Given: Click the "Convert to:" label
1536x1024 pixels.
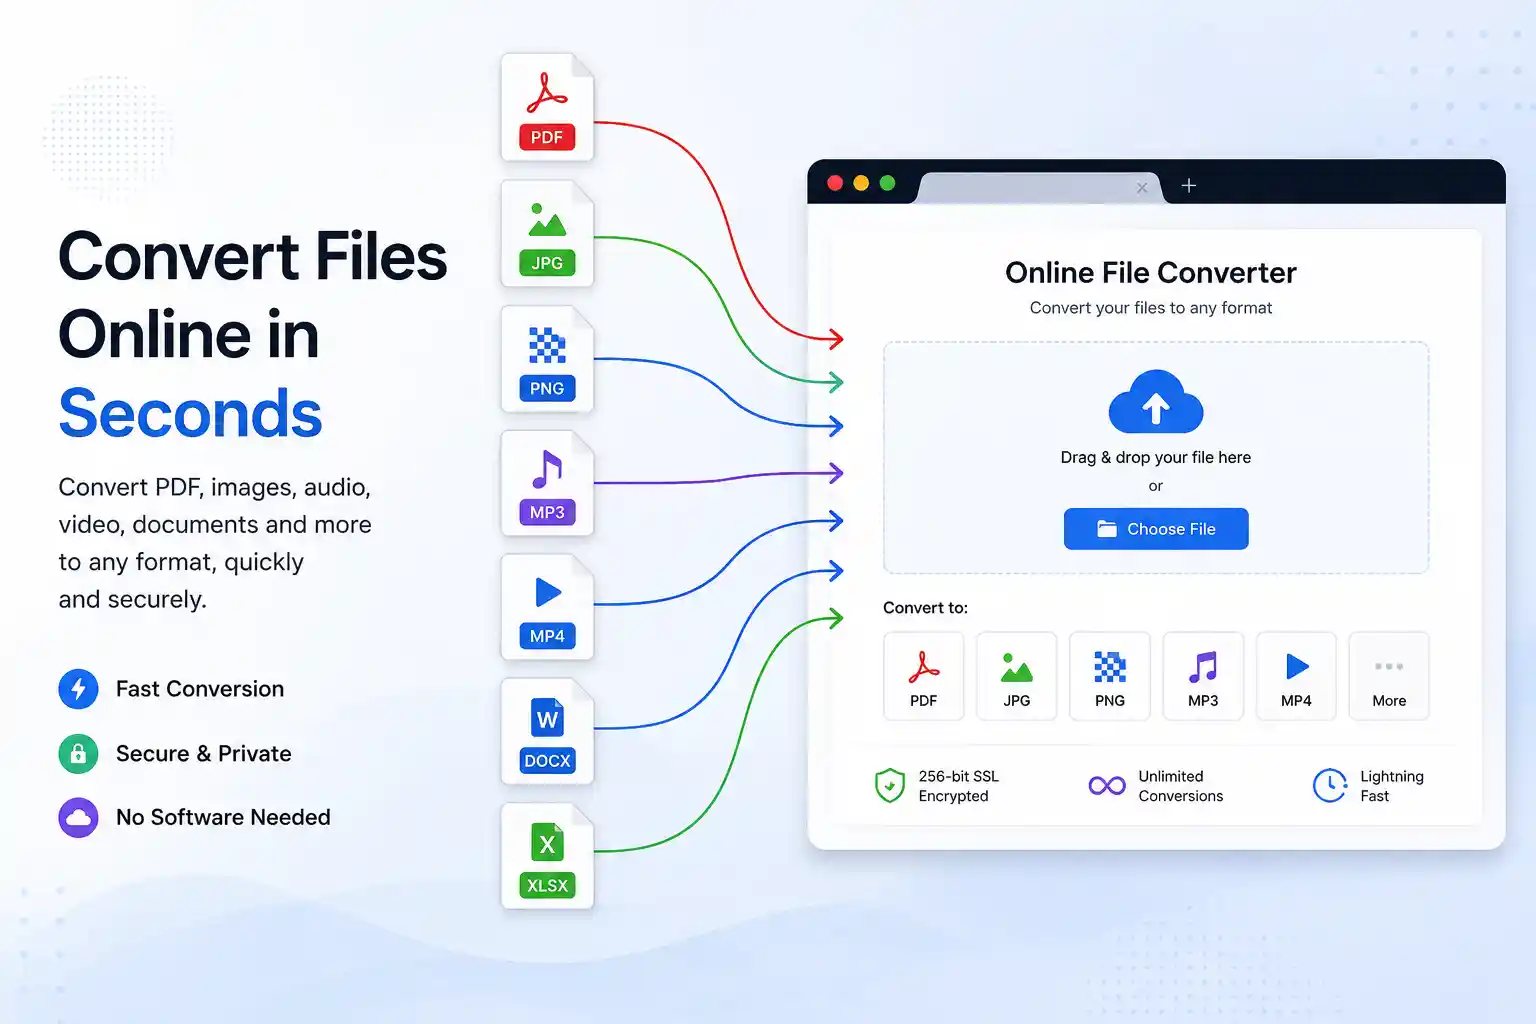Looking at the screenshot, I should click(x=925, y=608).
